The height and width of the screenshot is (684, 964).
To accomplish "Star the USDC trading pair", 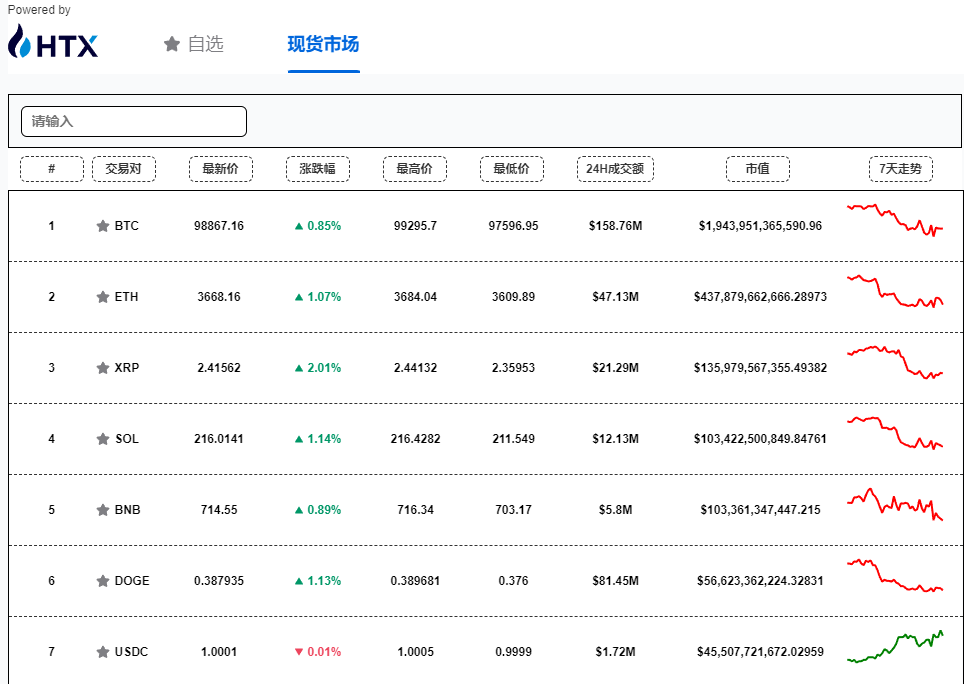I will [x=102, y=652].
